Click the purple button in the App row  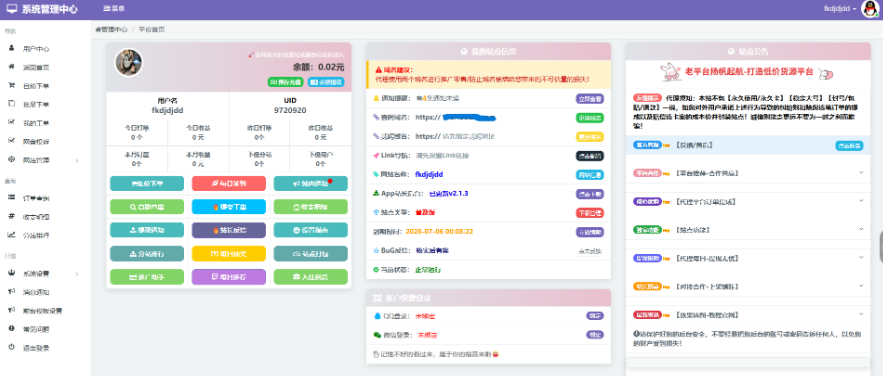(x=590, y=194)
